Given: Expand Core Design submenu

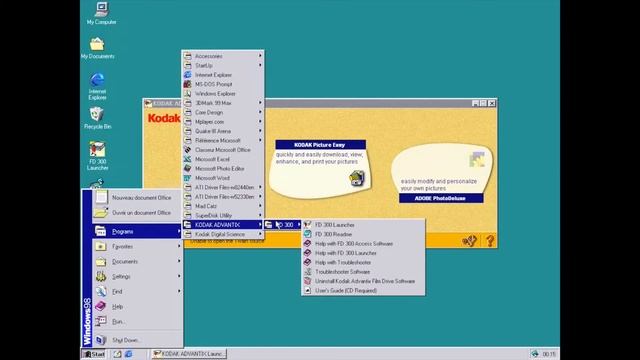Looking at the screenshot, I should [222, 112].
